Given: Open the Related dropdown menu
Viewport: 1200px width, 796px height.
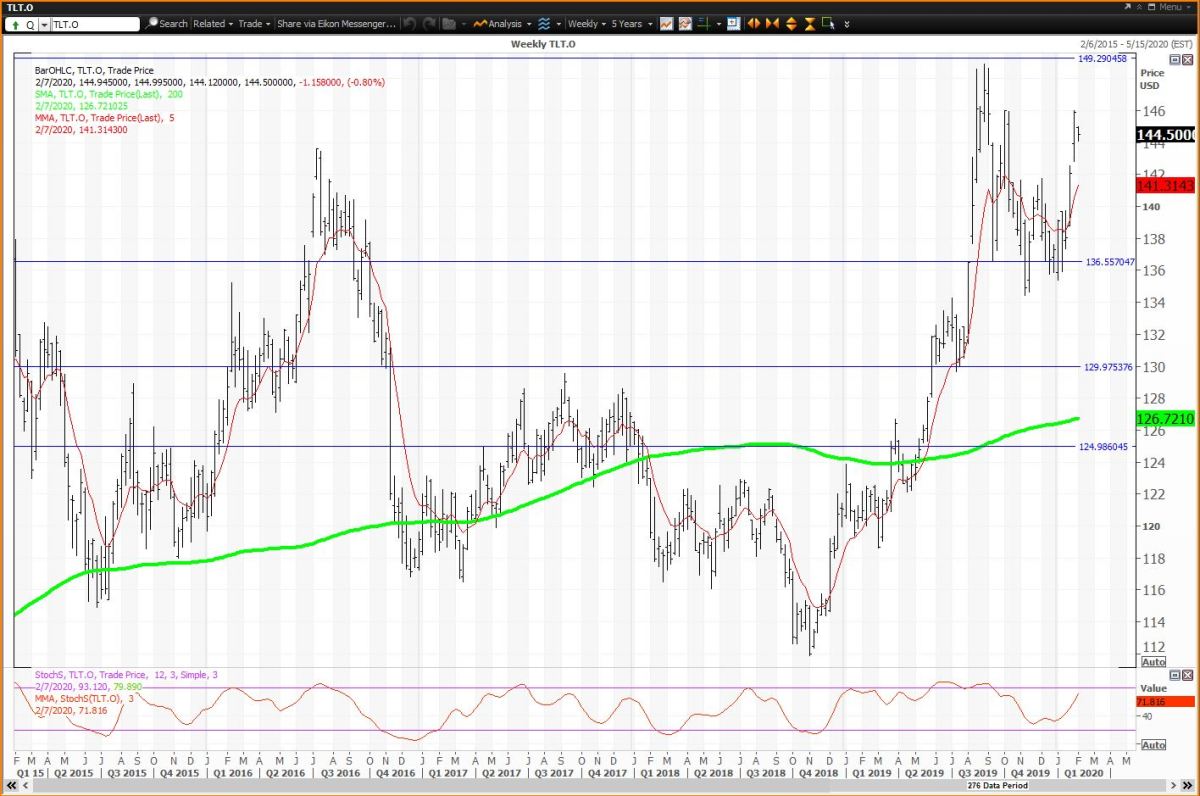Looking at the screenshot, I should (x=213, y=23).
